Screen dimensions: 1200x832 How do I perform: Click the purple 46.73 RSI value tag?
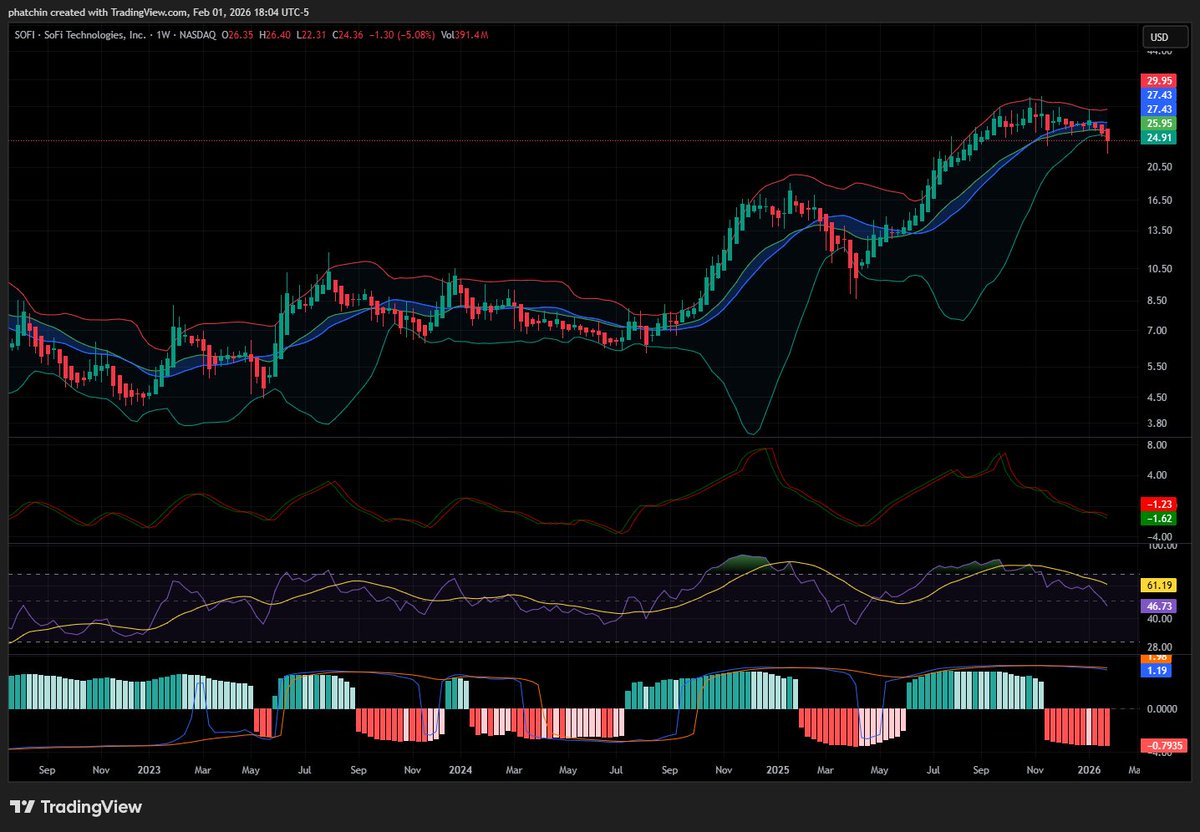[x=1158, y=605]
